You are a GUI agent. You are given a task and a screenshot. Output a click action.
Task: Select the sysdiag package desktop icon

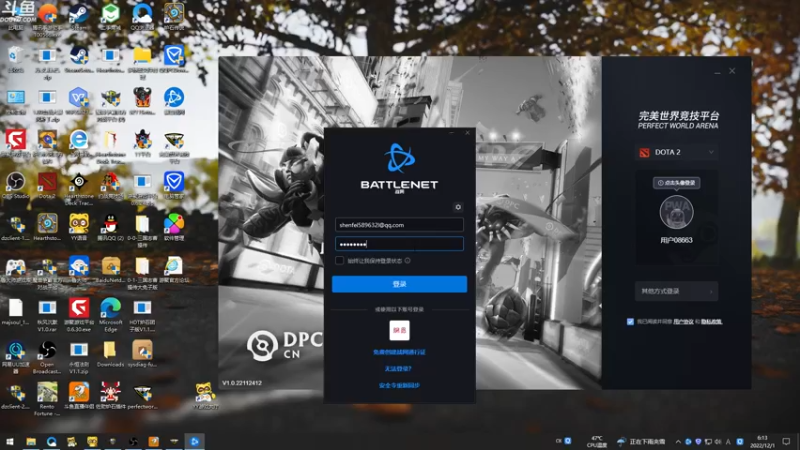pos(142,354)
